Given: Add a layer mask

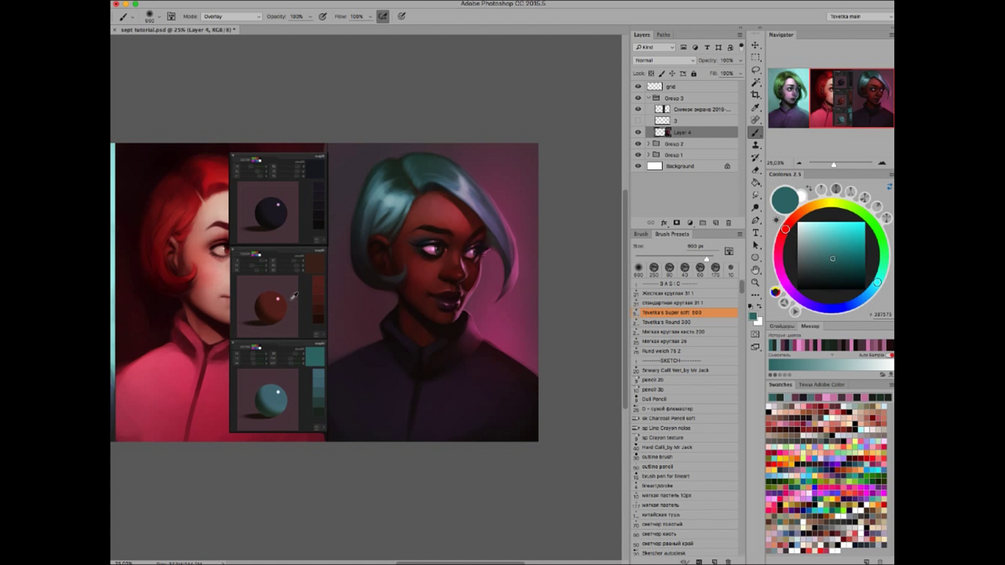Looking at the screenshot, I should click(676, 223).
